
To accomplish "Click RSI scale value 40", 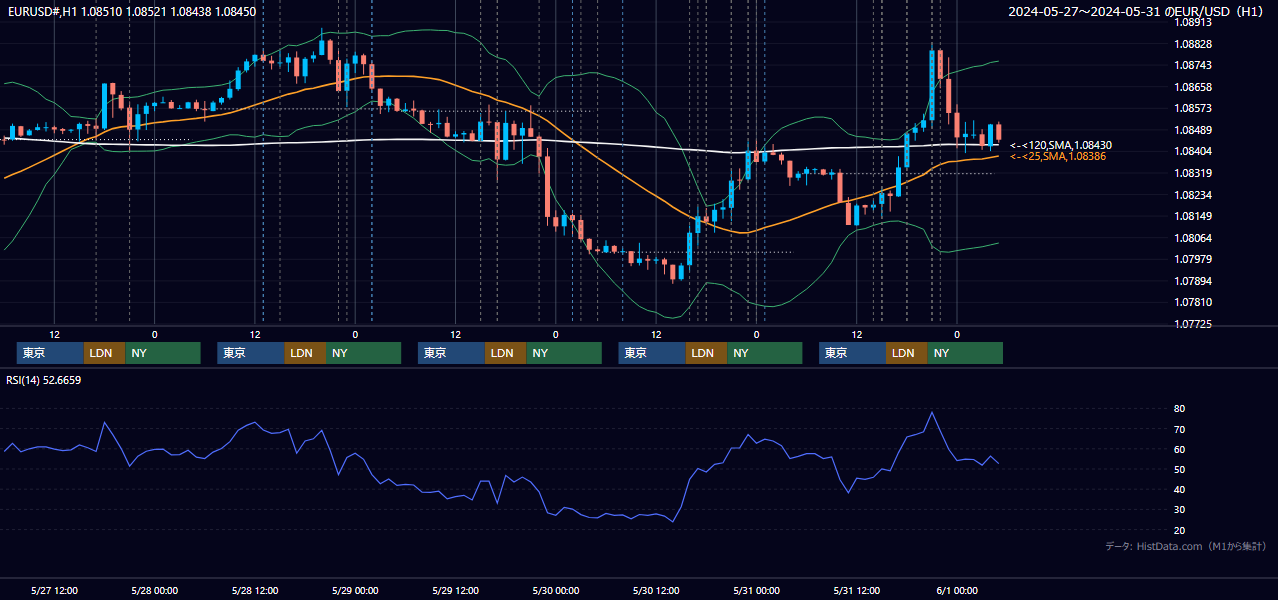I will coord(1180,489).
